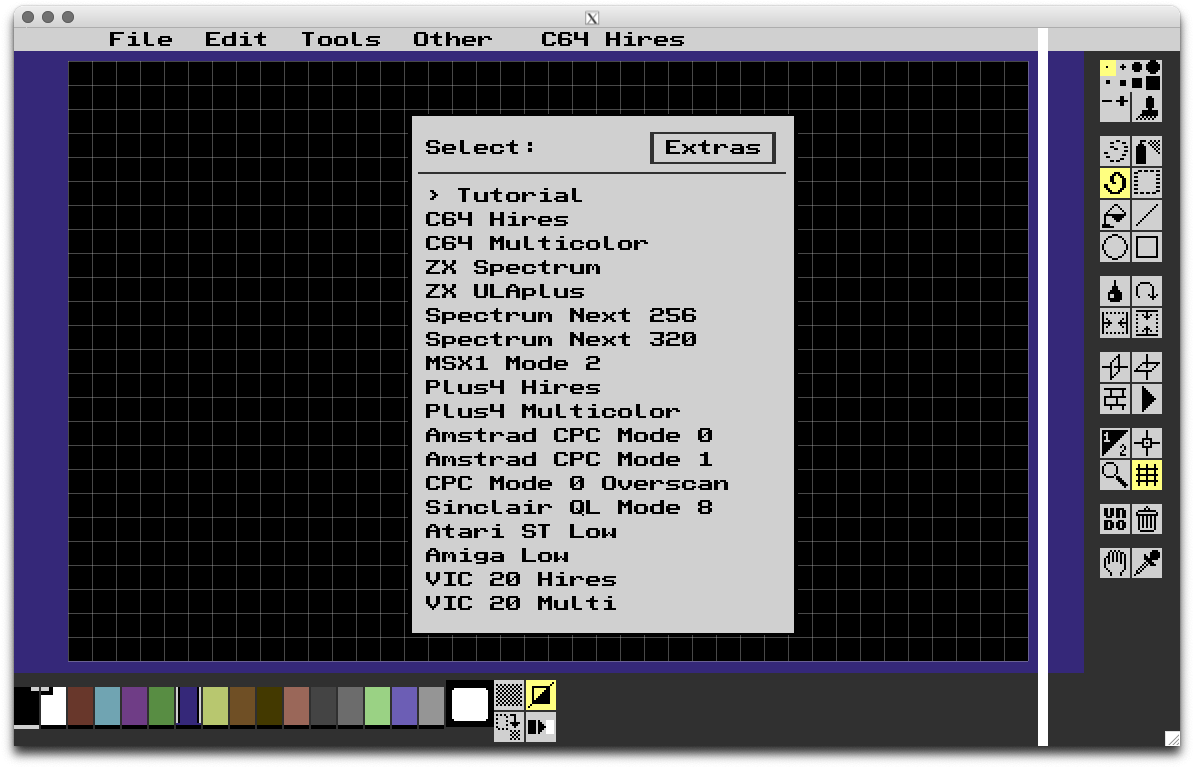Viewport: 1194px width, 768px height.
Task: Open the C64 Hires mode menu
Action: point(613,39)
